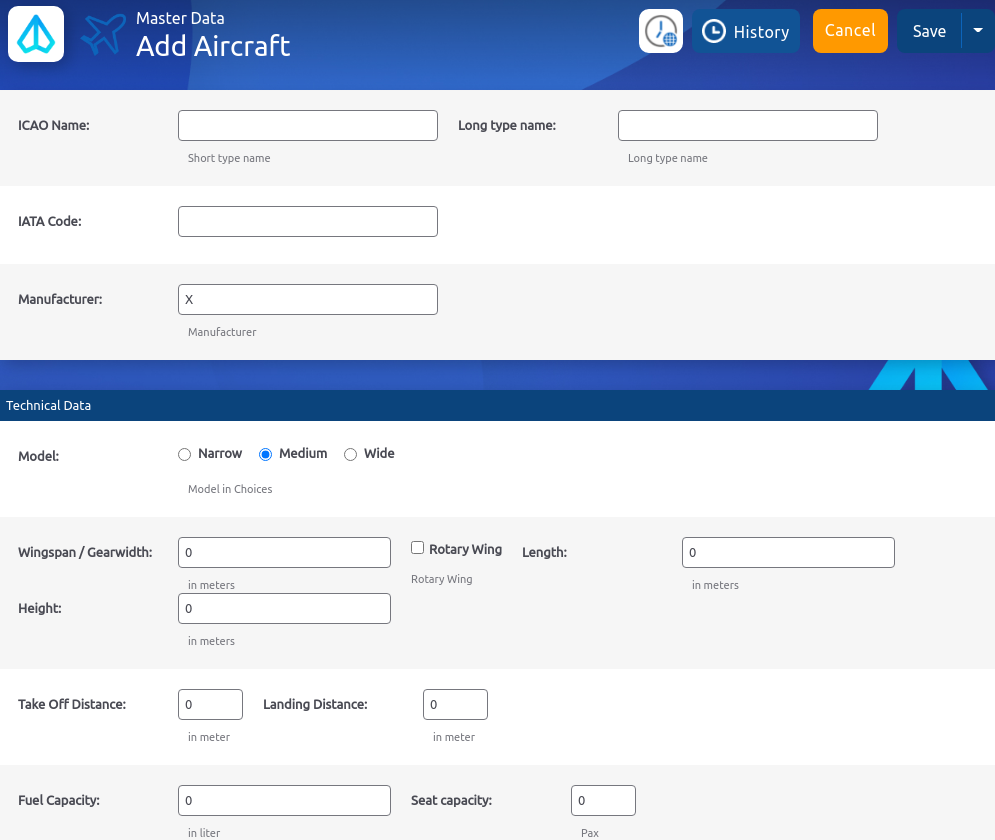The height and width of the screenshot is (840, 995).
Task: Choose the Wide model option
Action: coord(351,455)
